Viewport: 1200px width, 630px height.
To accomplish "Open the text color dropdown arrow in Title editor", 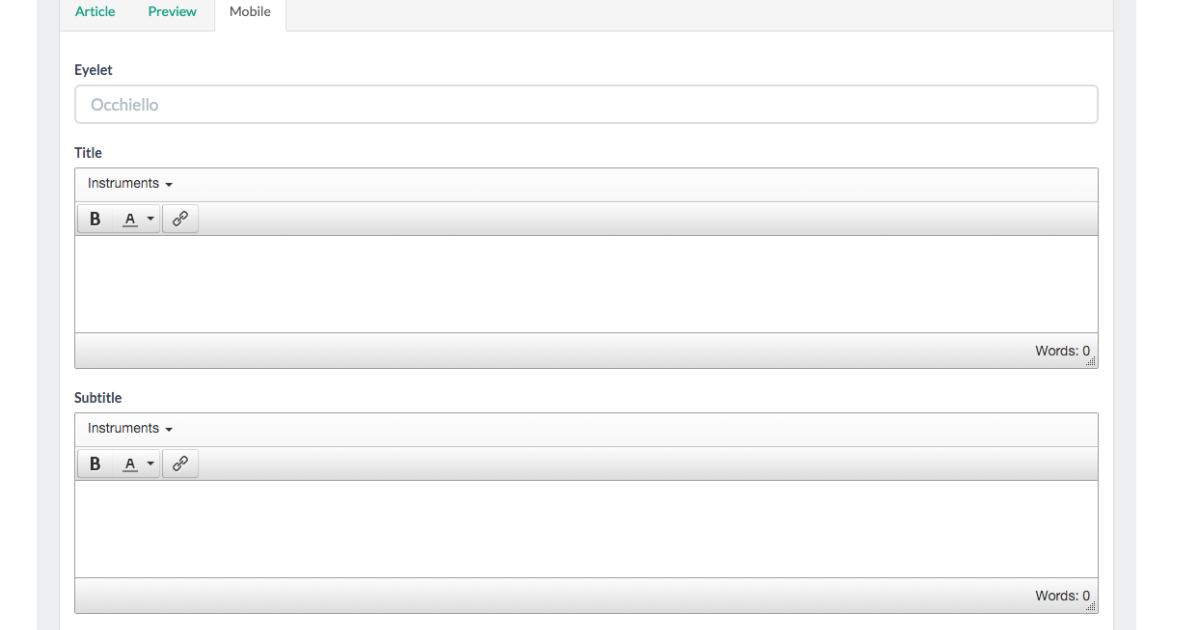I will pos(150,219).
